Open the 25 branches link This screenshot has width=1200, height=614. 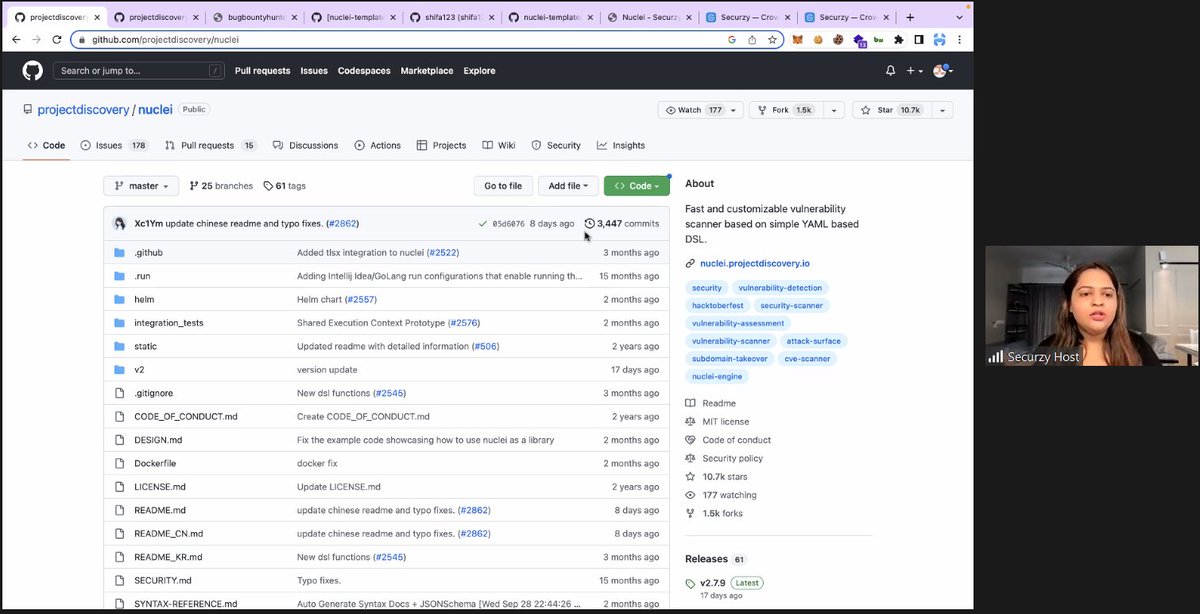(x=221, y=186)
